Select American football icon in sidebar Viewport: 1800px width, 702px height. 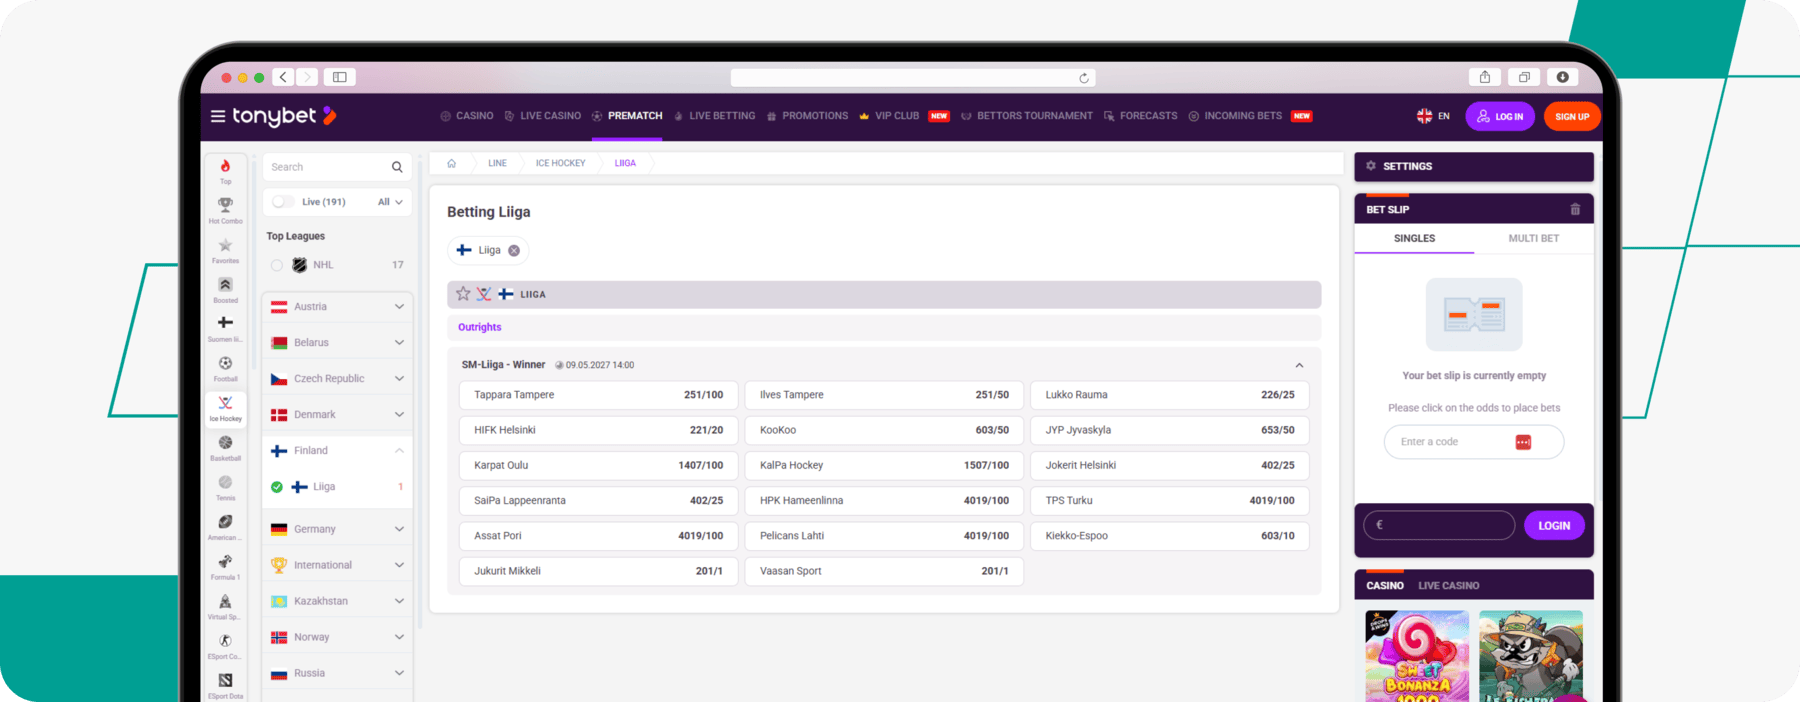[x=225, y=522]
